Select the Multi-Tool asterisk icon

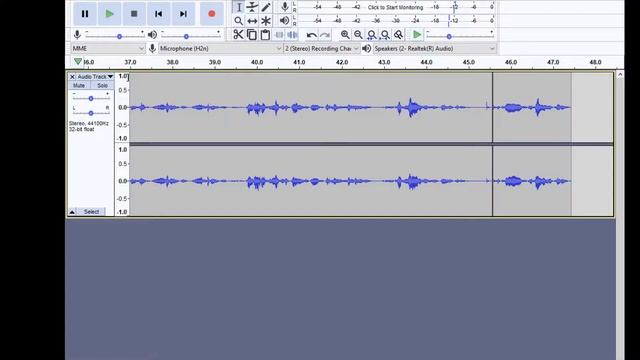(x=266, y=21)
